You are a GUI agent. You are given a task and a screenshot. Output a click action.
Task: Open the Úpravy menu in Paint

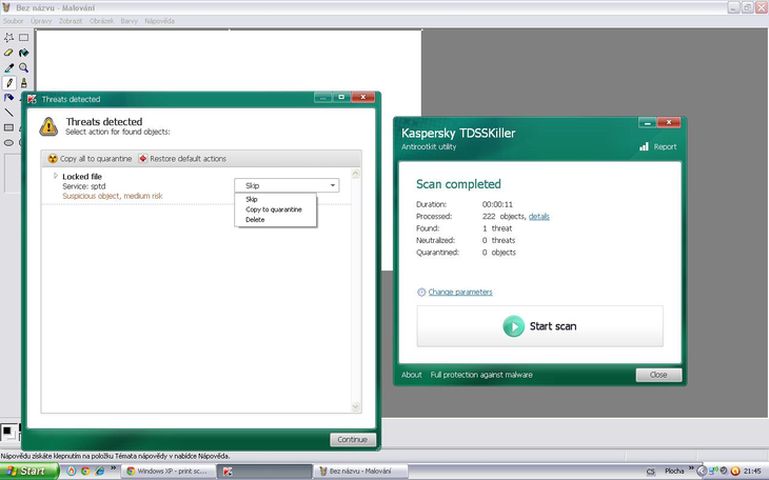click(41, 21)
